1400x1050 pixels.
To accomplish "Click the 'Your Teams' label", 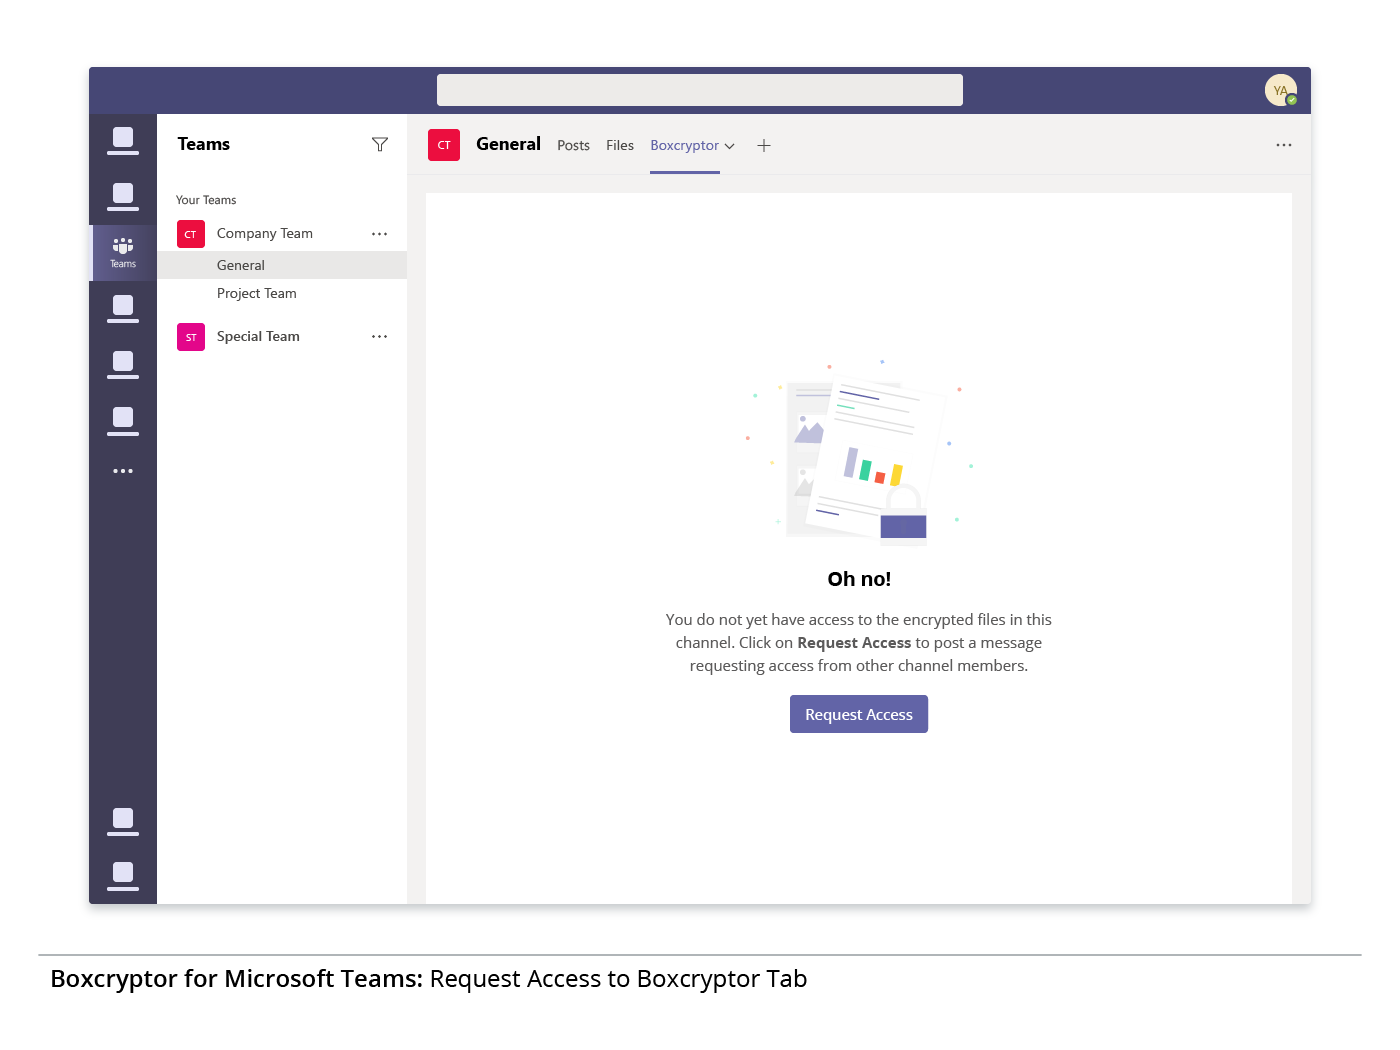I will pos(206,200).
